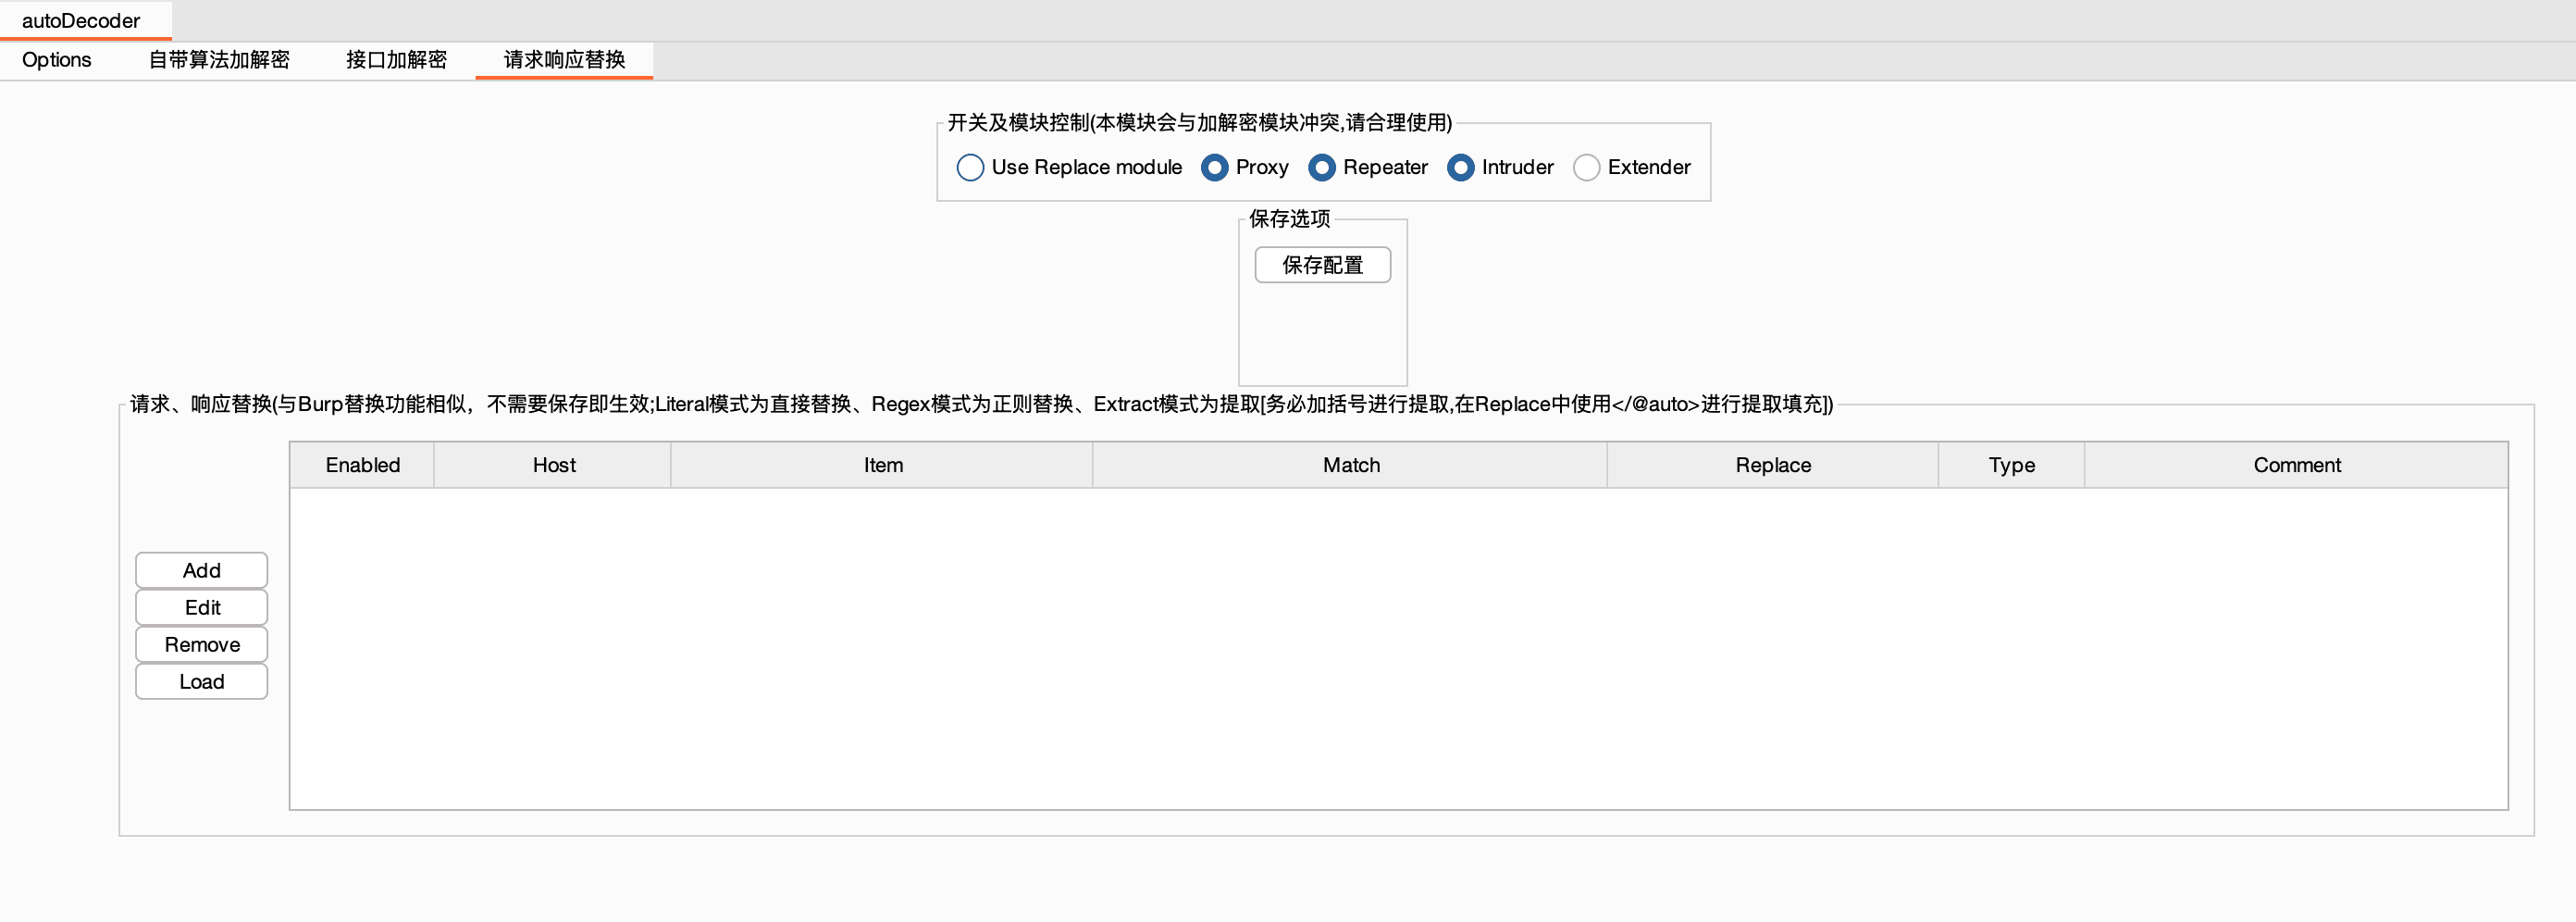2576x922 pixels.
Task: Select the 请求响应替换 tab
Action: pyautogui.click(x=564, y=60)
